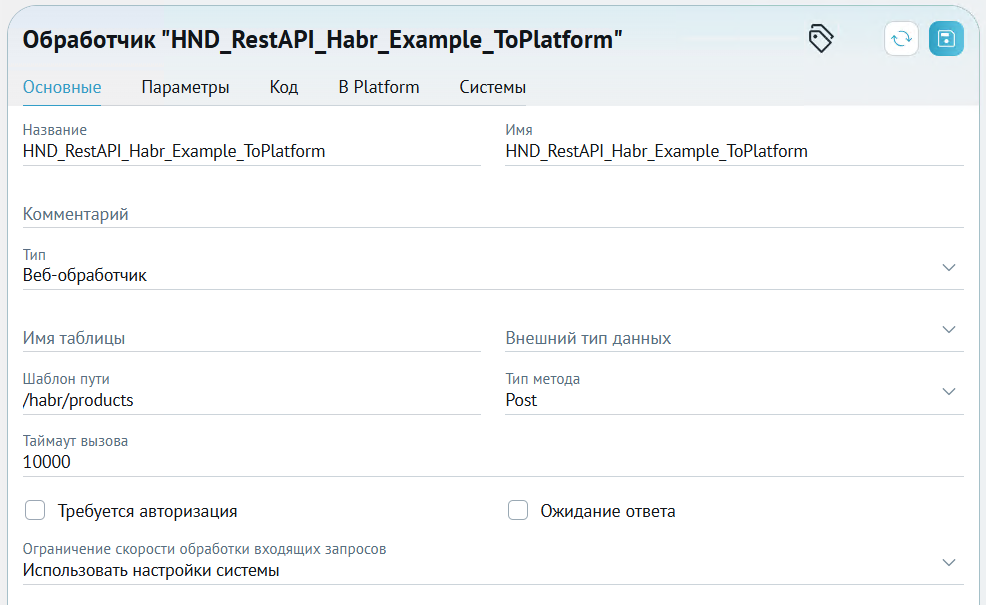Screen dimensions: 986x605
Task: Open the Код tab
Action: pos(284,87)
